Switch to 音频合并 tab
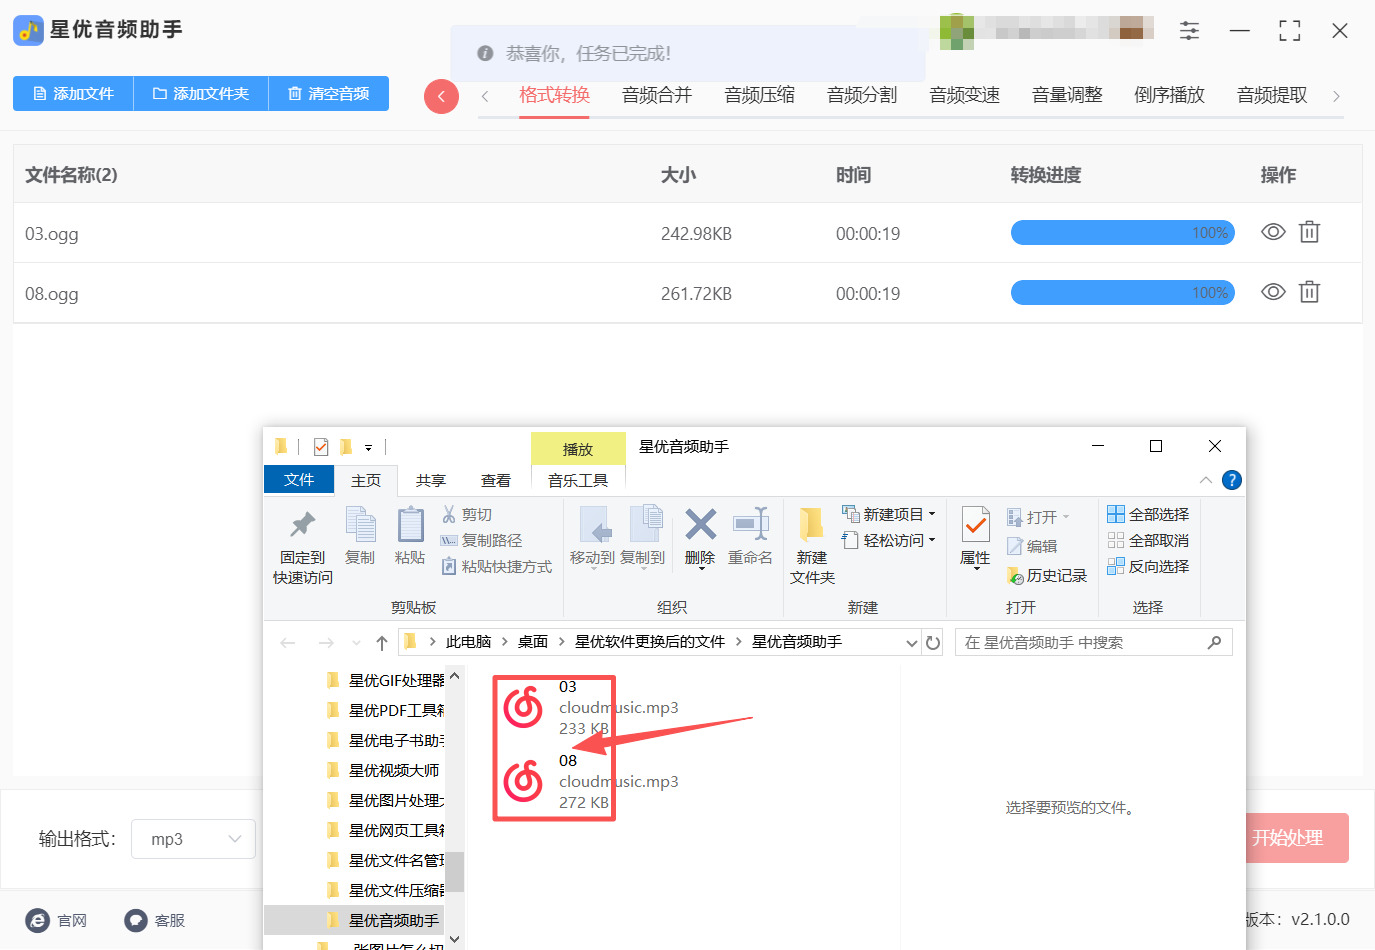Viewport: 1375px width, 950px height. (657, 95)
